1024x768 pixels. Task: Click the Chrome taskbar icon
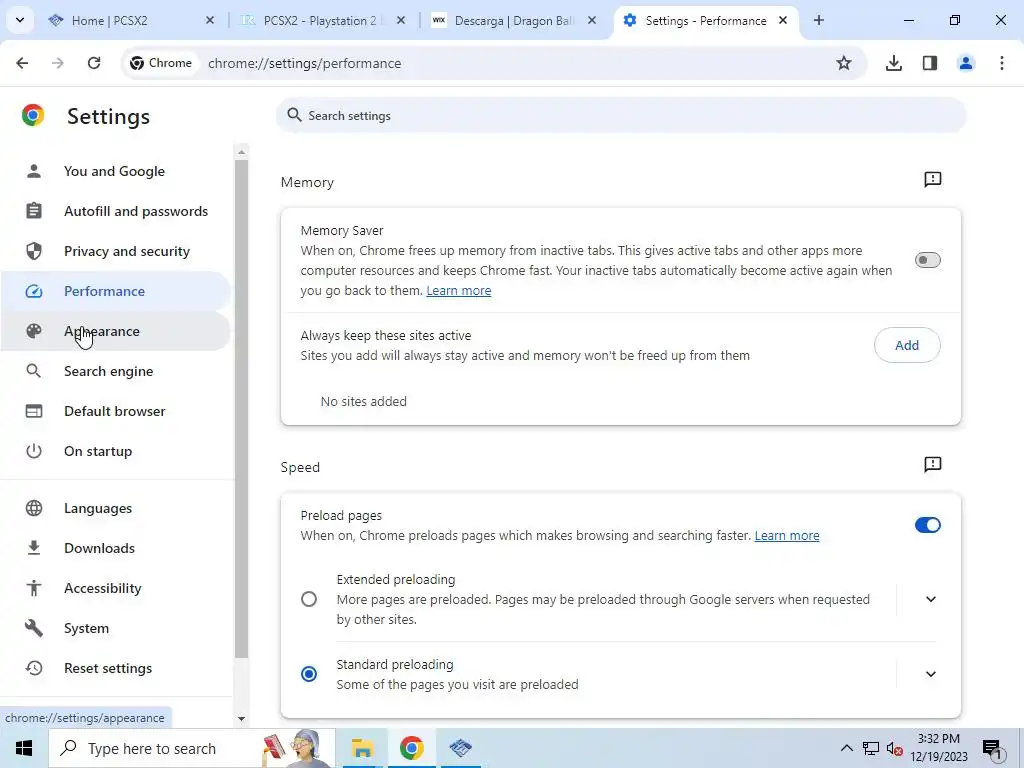(411, 748)
